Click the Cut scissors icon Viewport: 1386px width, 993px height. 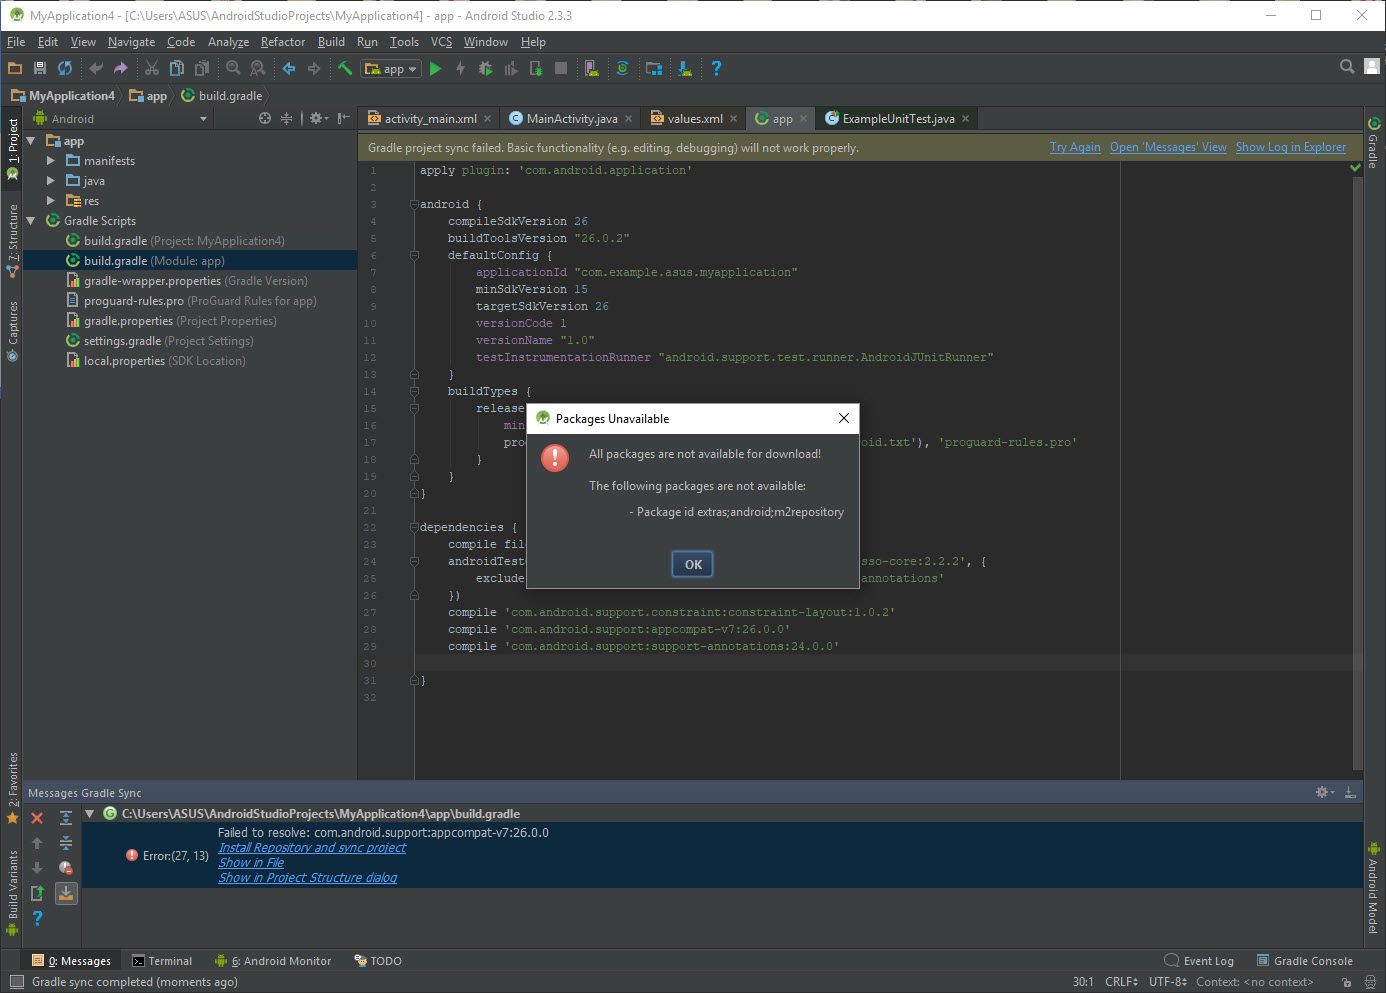[x=152, y=68]
